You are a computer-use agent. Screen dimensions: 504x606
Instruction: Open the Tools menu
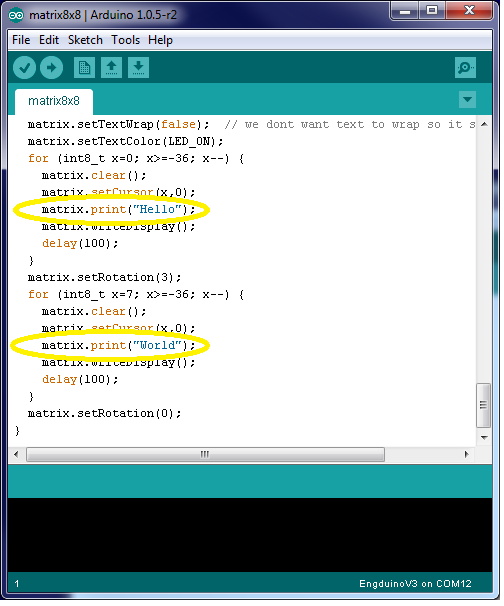[125, 40]
